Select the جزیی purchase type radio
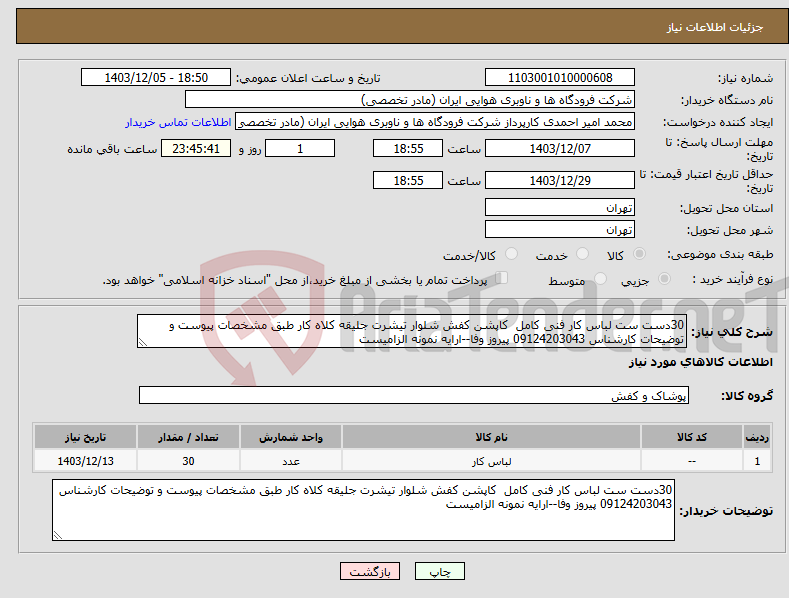The image size is (789, 598). point(664,279)
